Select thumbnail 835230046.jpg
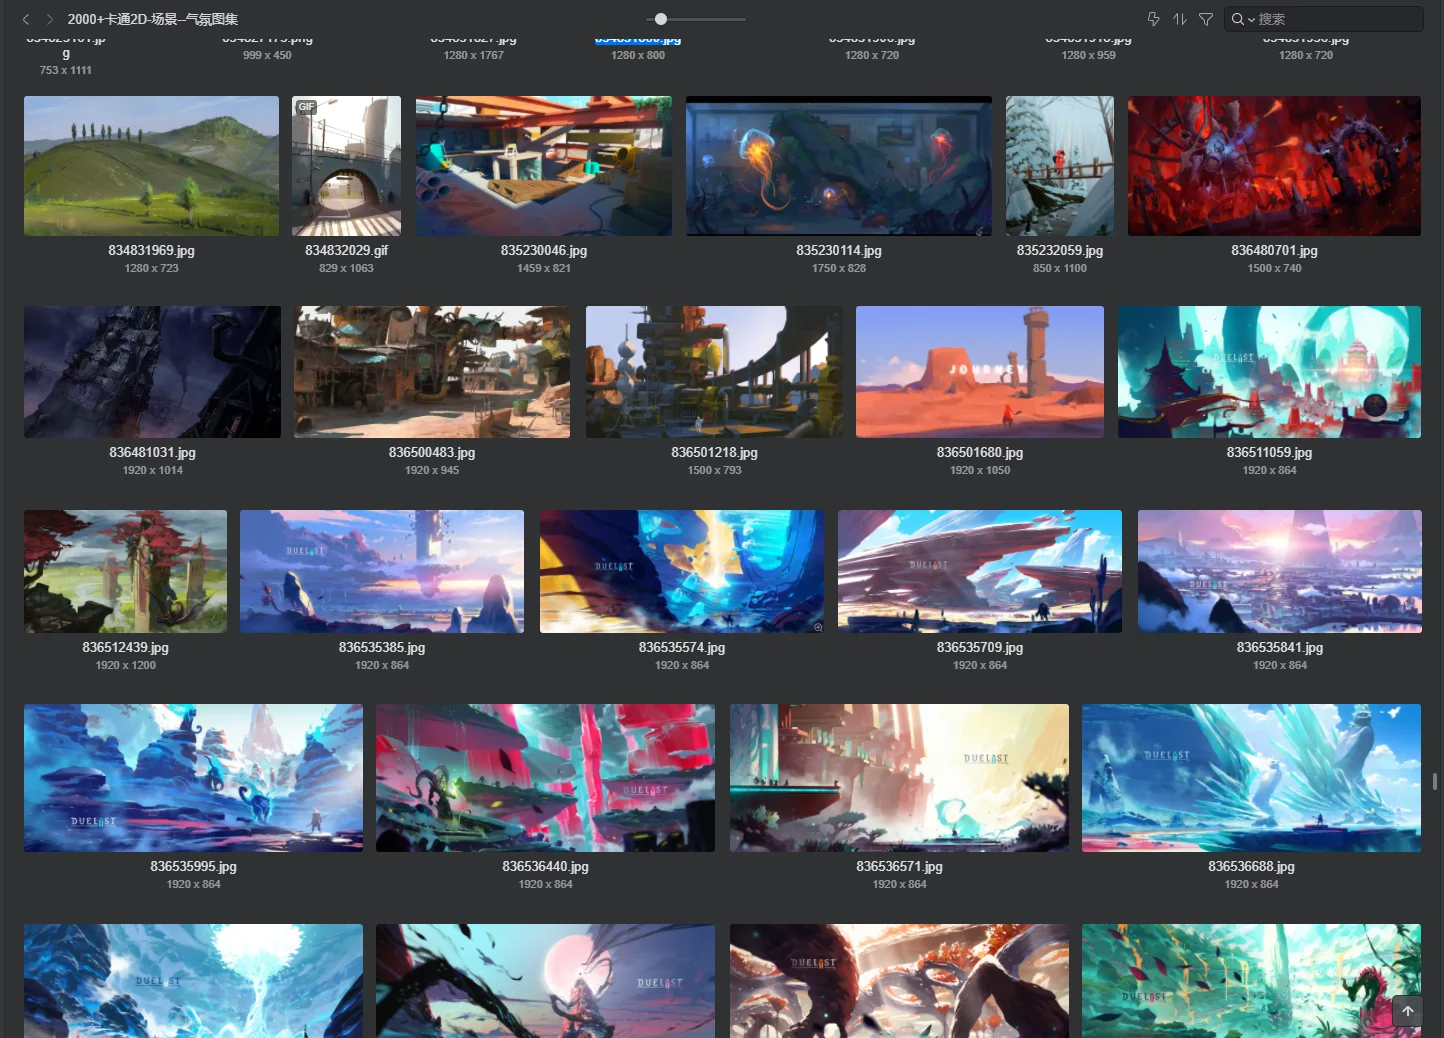This screenshot has height=1038, width=1444. tap(544, 166)
